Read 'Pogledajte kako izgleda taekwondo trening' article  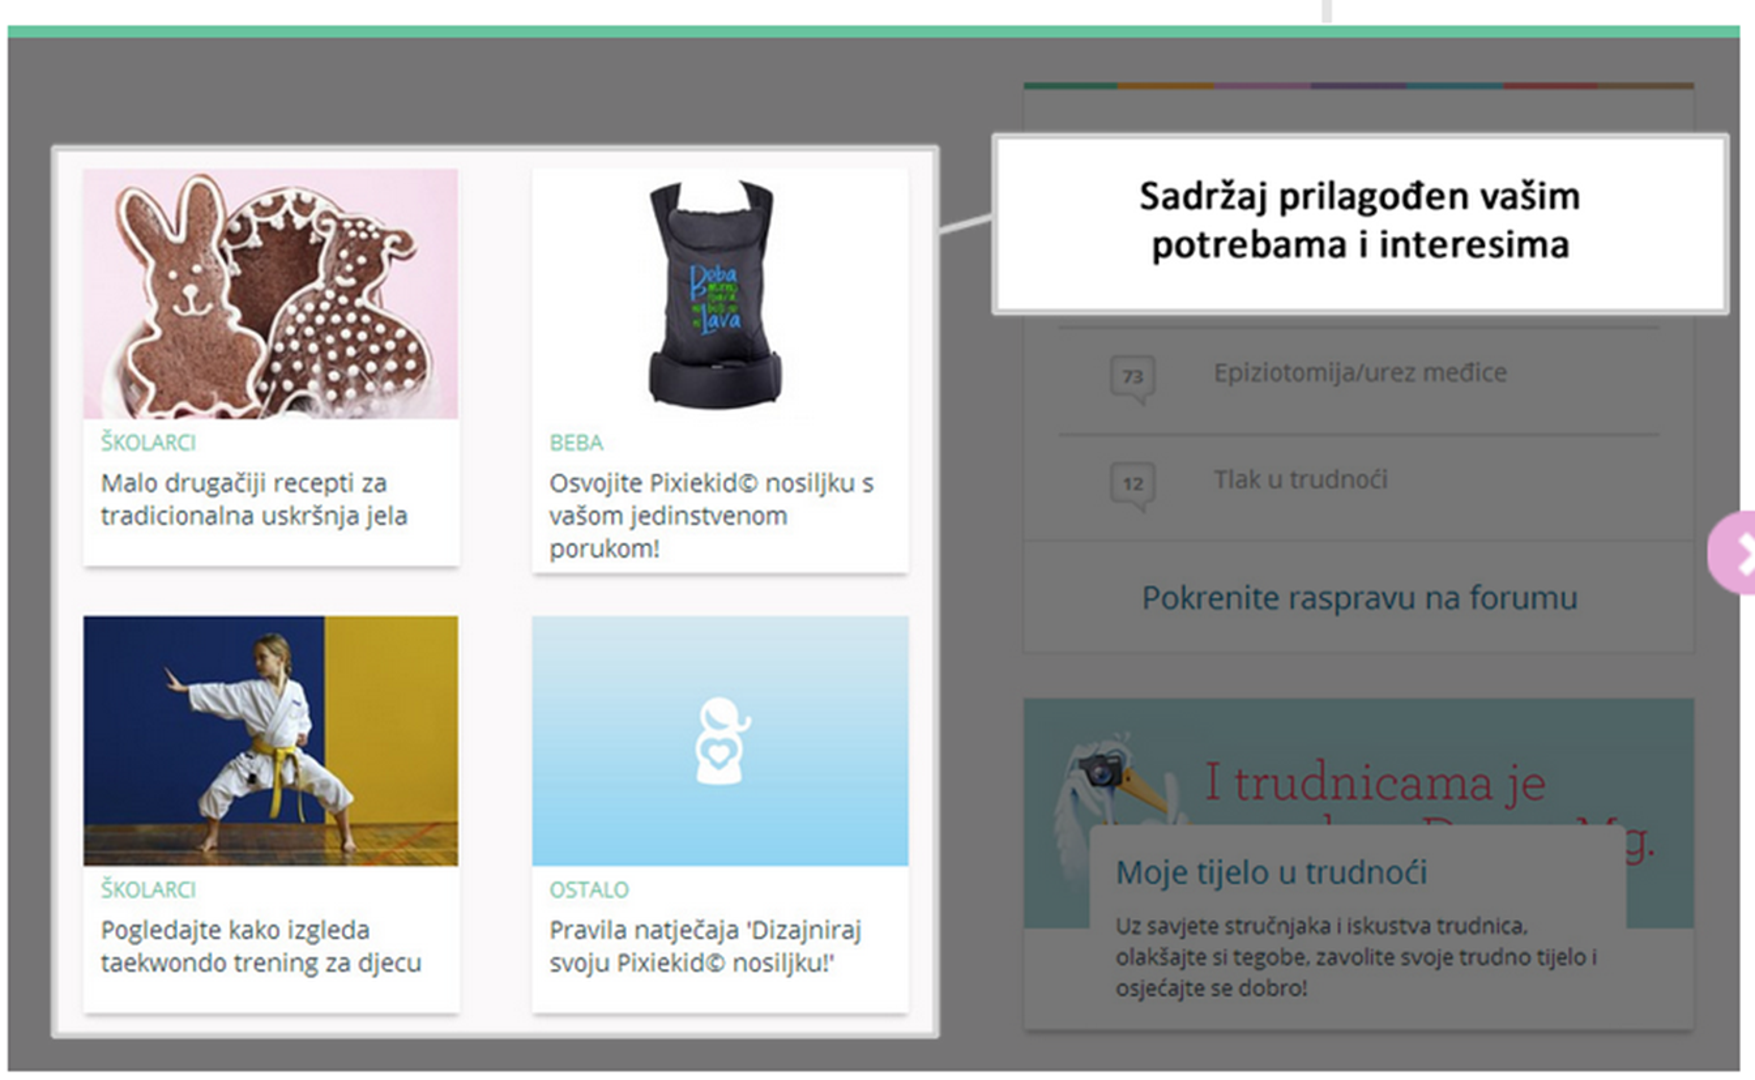tap(260, 946)
